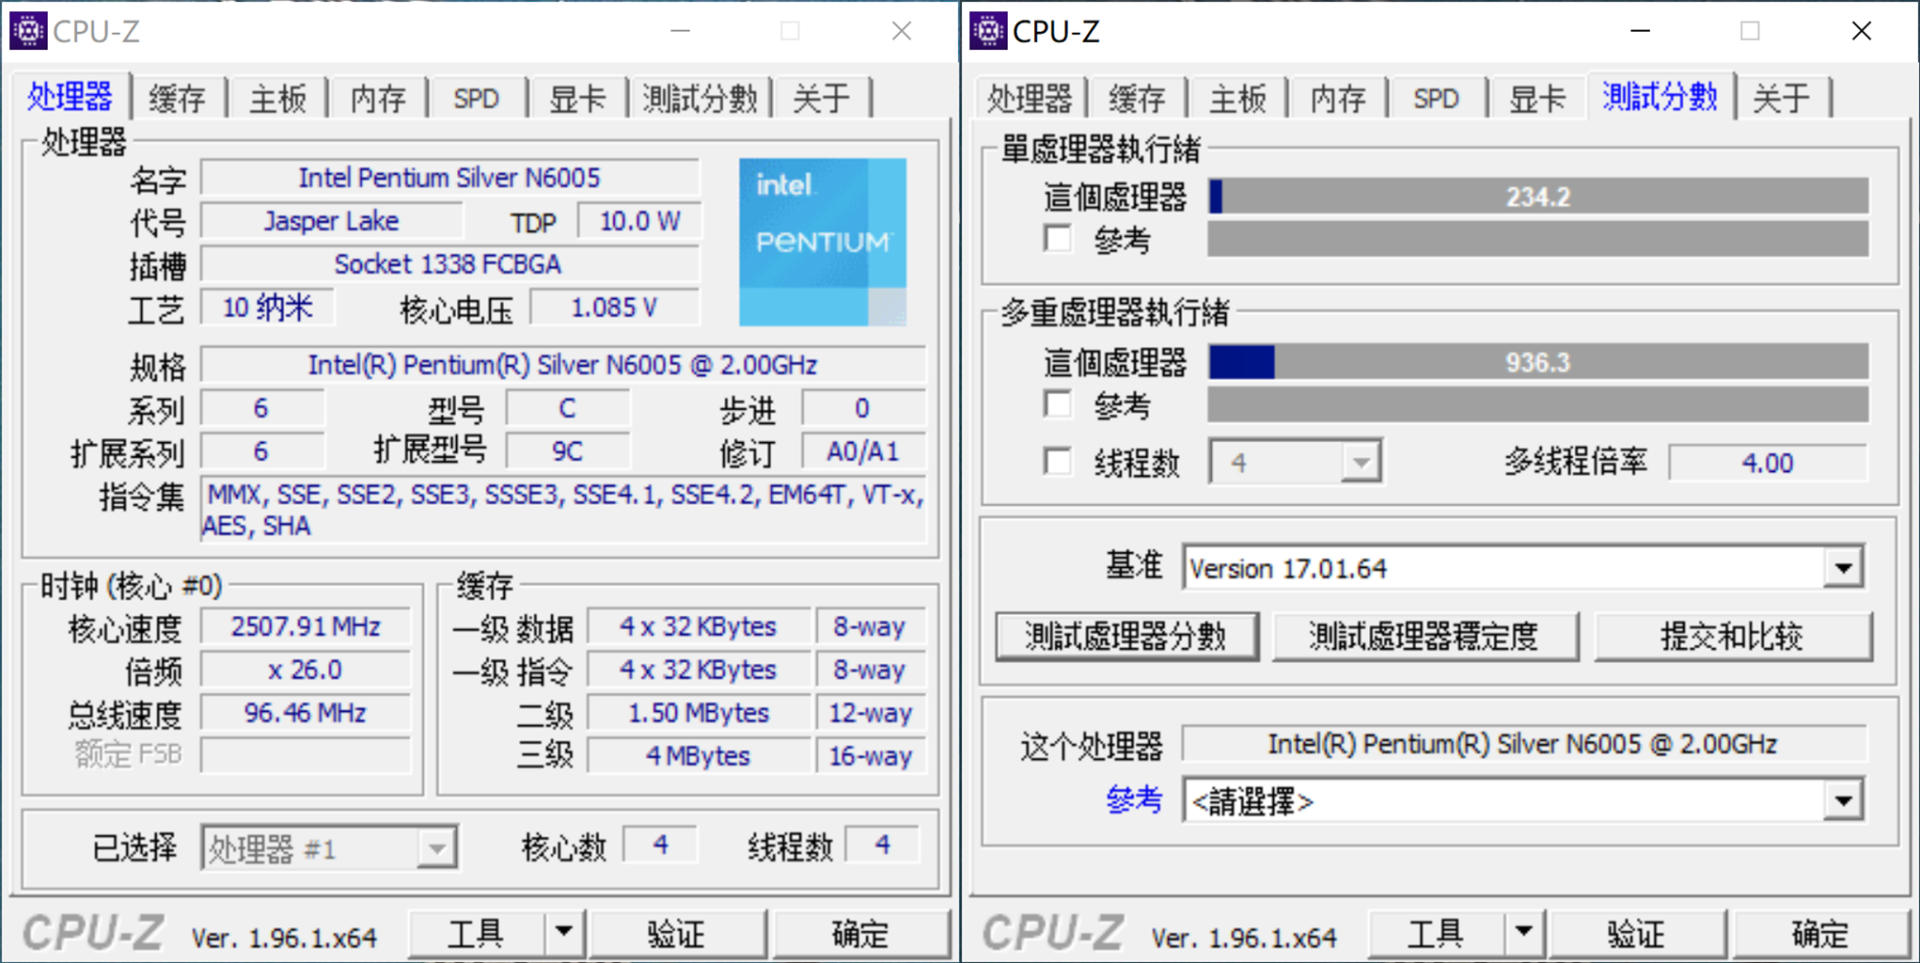1920x963 pixels.
Task: Toggle the 线程数 checkbox
Action: pos(1057,461)
